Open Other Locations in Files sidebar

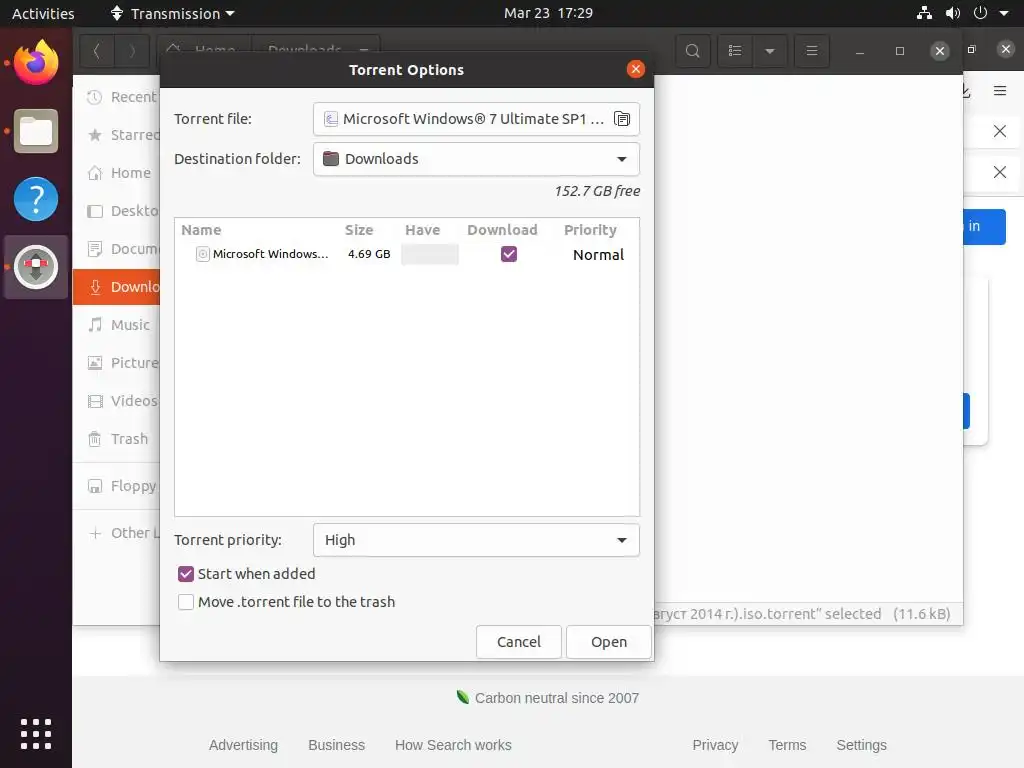pos(116,533)
